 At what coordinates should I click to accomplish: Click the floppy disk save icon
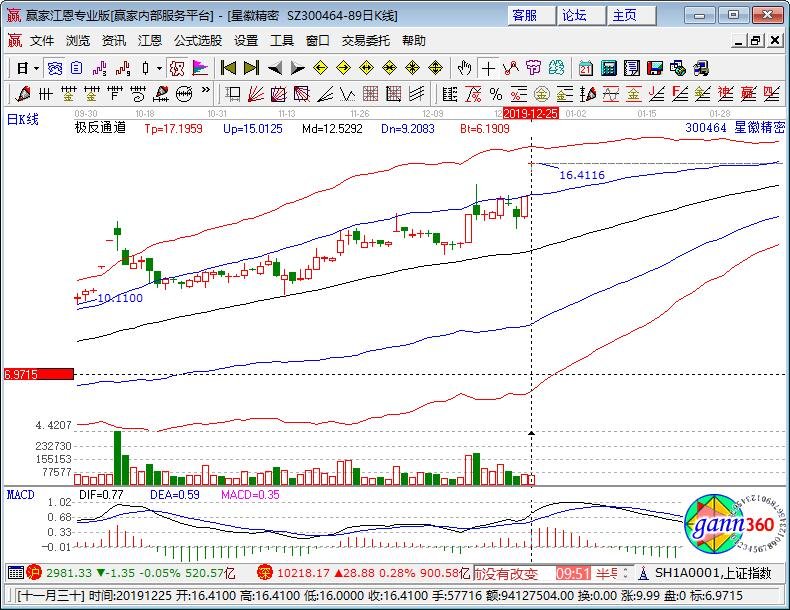(x=655, y=68)
